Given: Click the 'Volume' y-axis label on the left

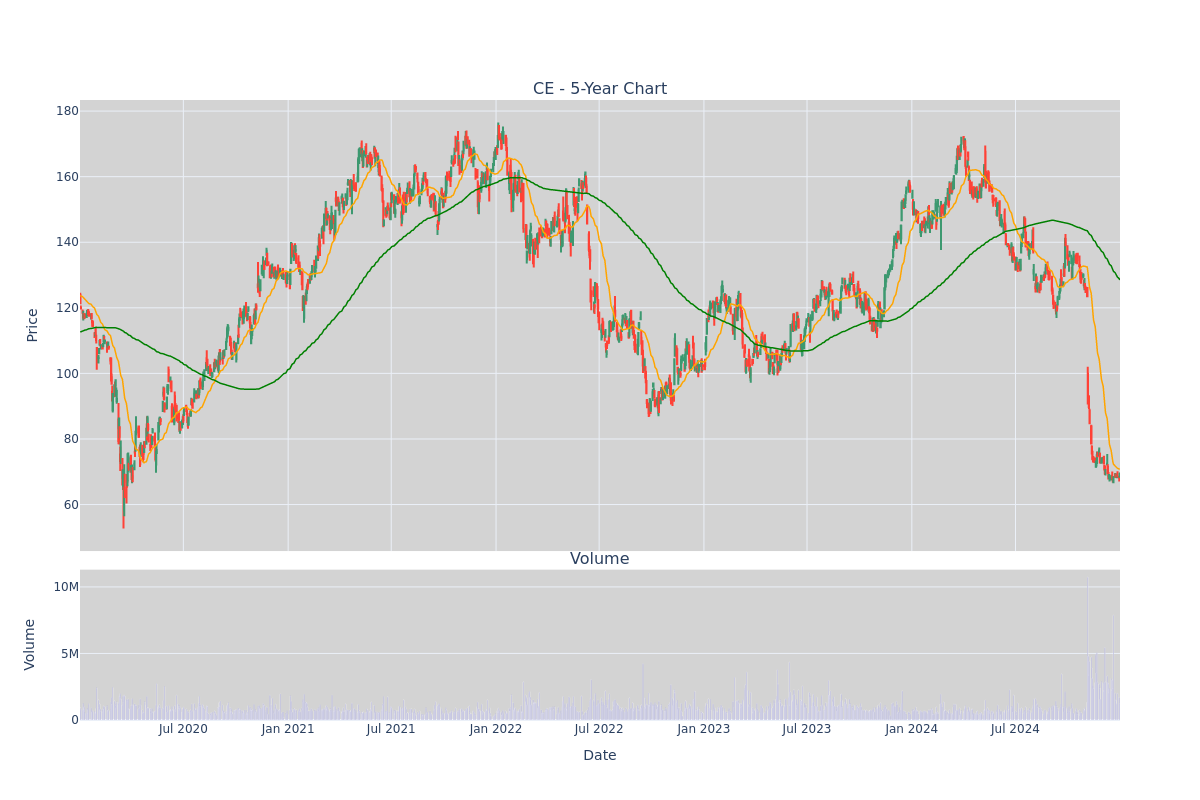Looking at the screenshot, I should click(x=30, y=644).
